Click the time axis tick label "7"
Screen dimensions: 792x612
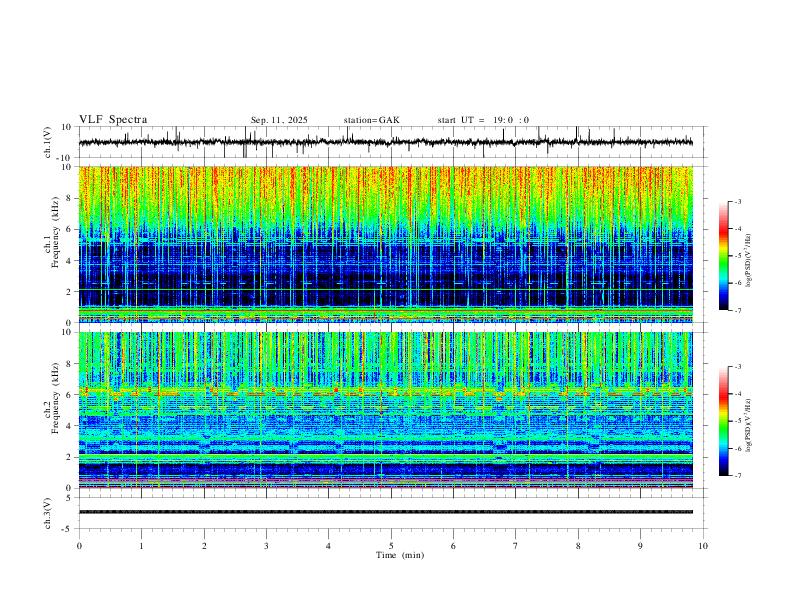pyautogui.click(x=516, y=546)
